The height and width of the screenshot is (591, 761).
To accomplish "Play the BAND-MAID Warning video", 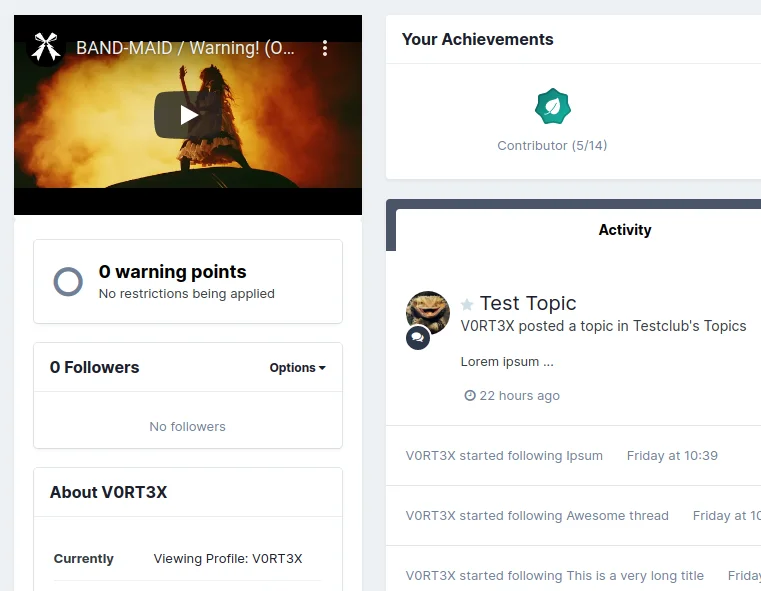I will pyautogui.click(x=188, y=115).
